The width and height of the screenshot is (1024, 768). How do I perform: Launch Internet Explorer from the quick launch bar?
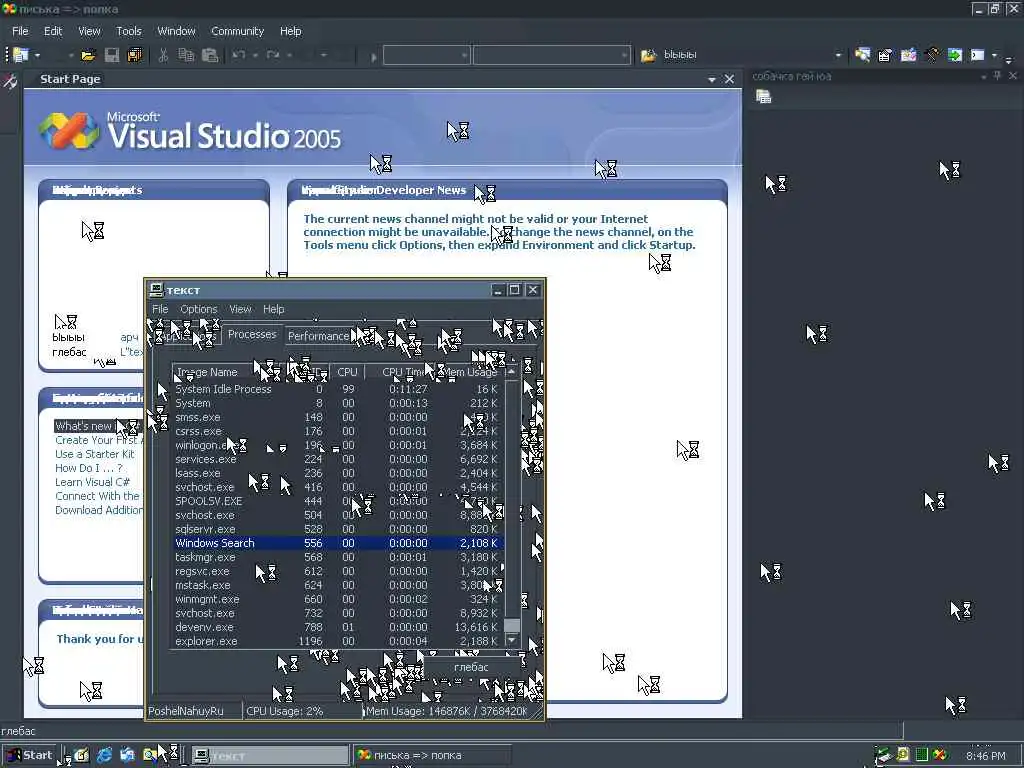(104, 755)
